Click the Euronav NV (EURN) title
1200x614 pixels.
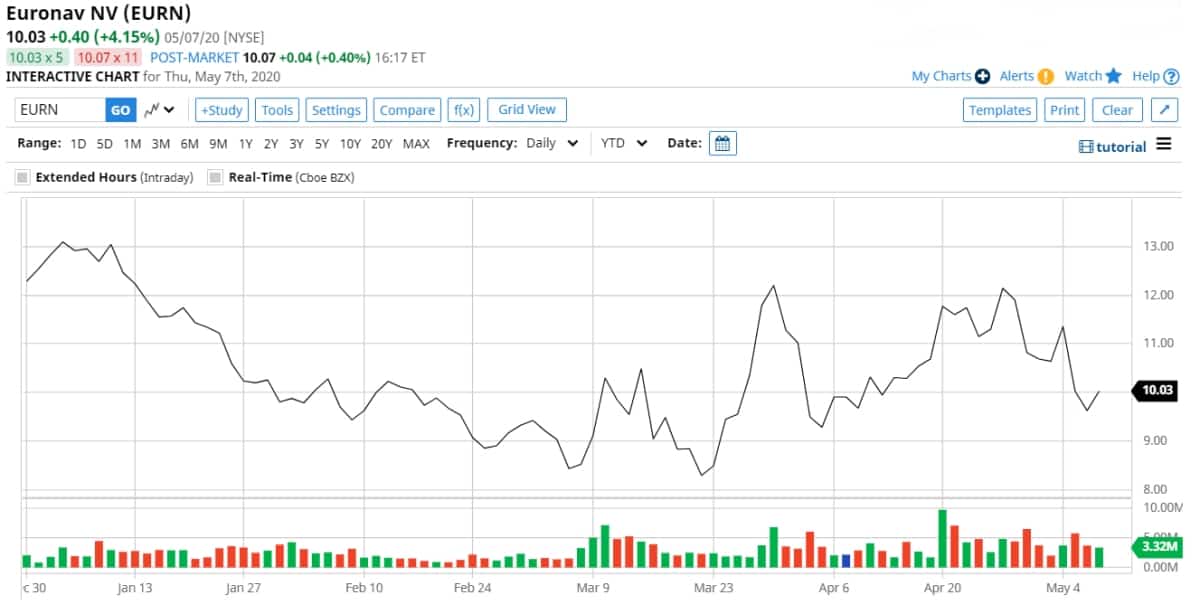click(99, 13)
